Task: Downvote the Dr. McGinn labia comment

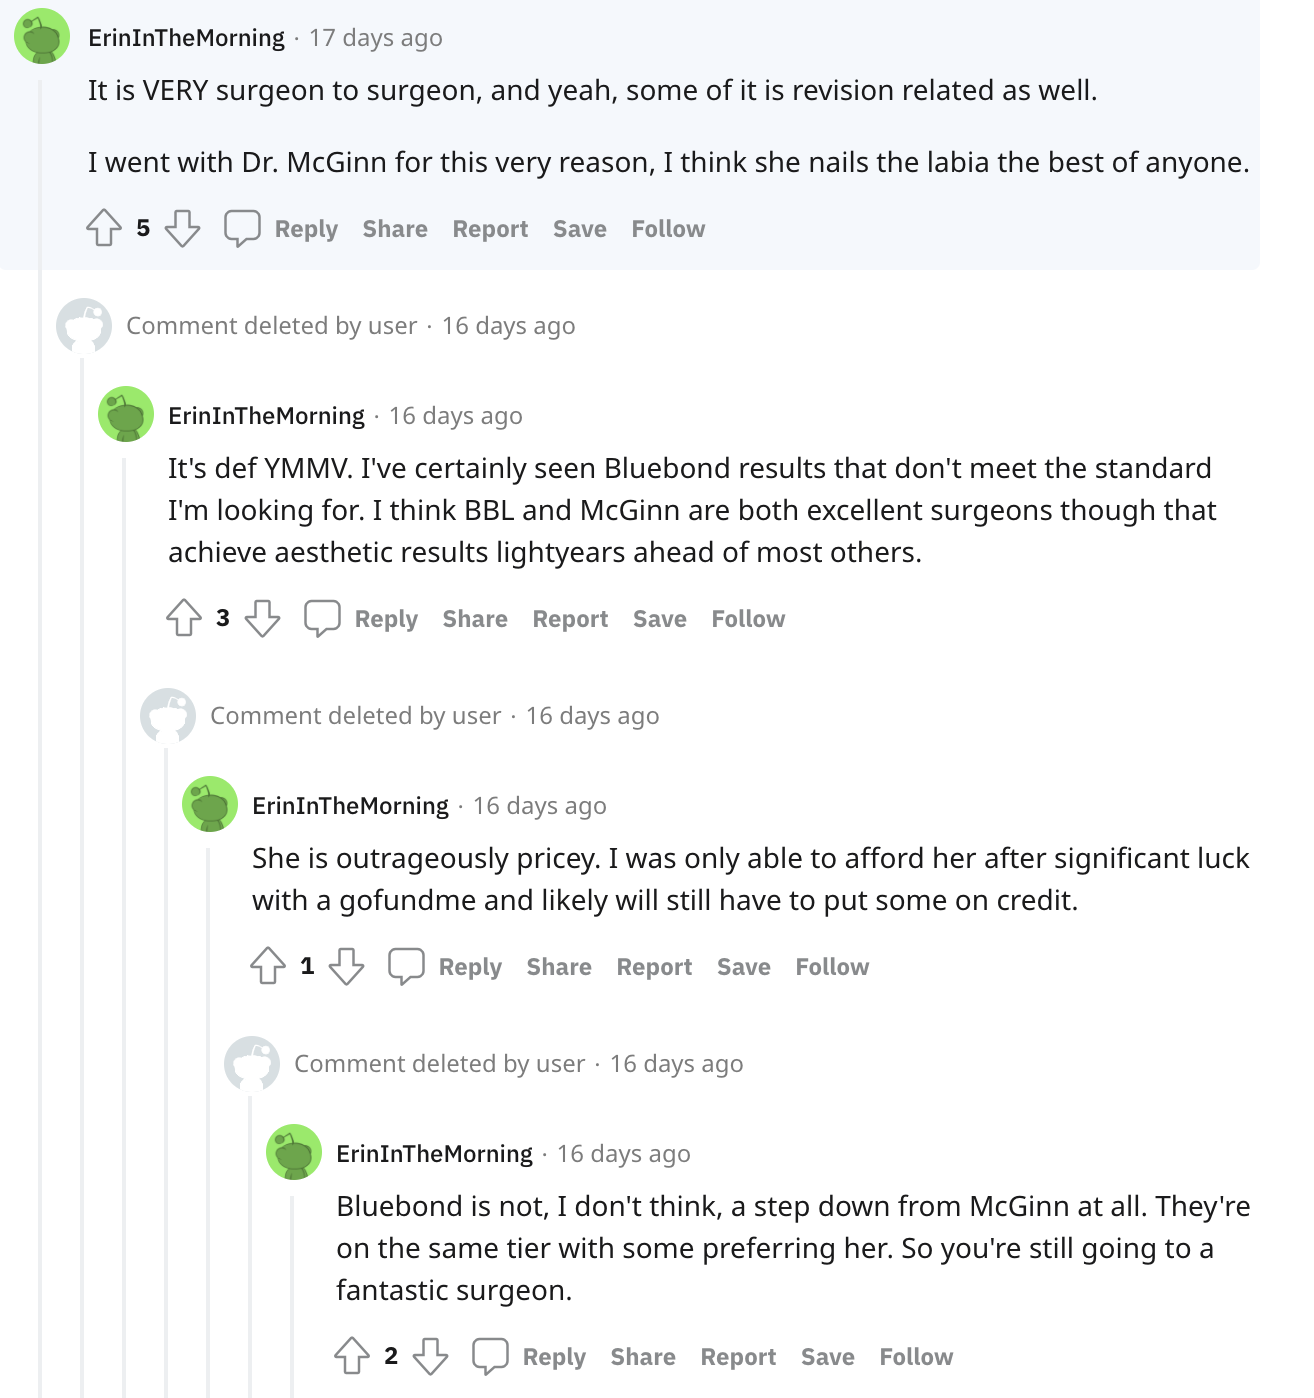Action: (182, 228)
